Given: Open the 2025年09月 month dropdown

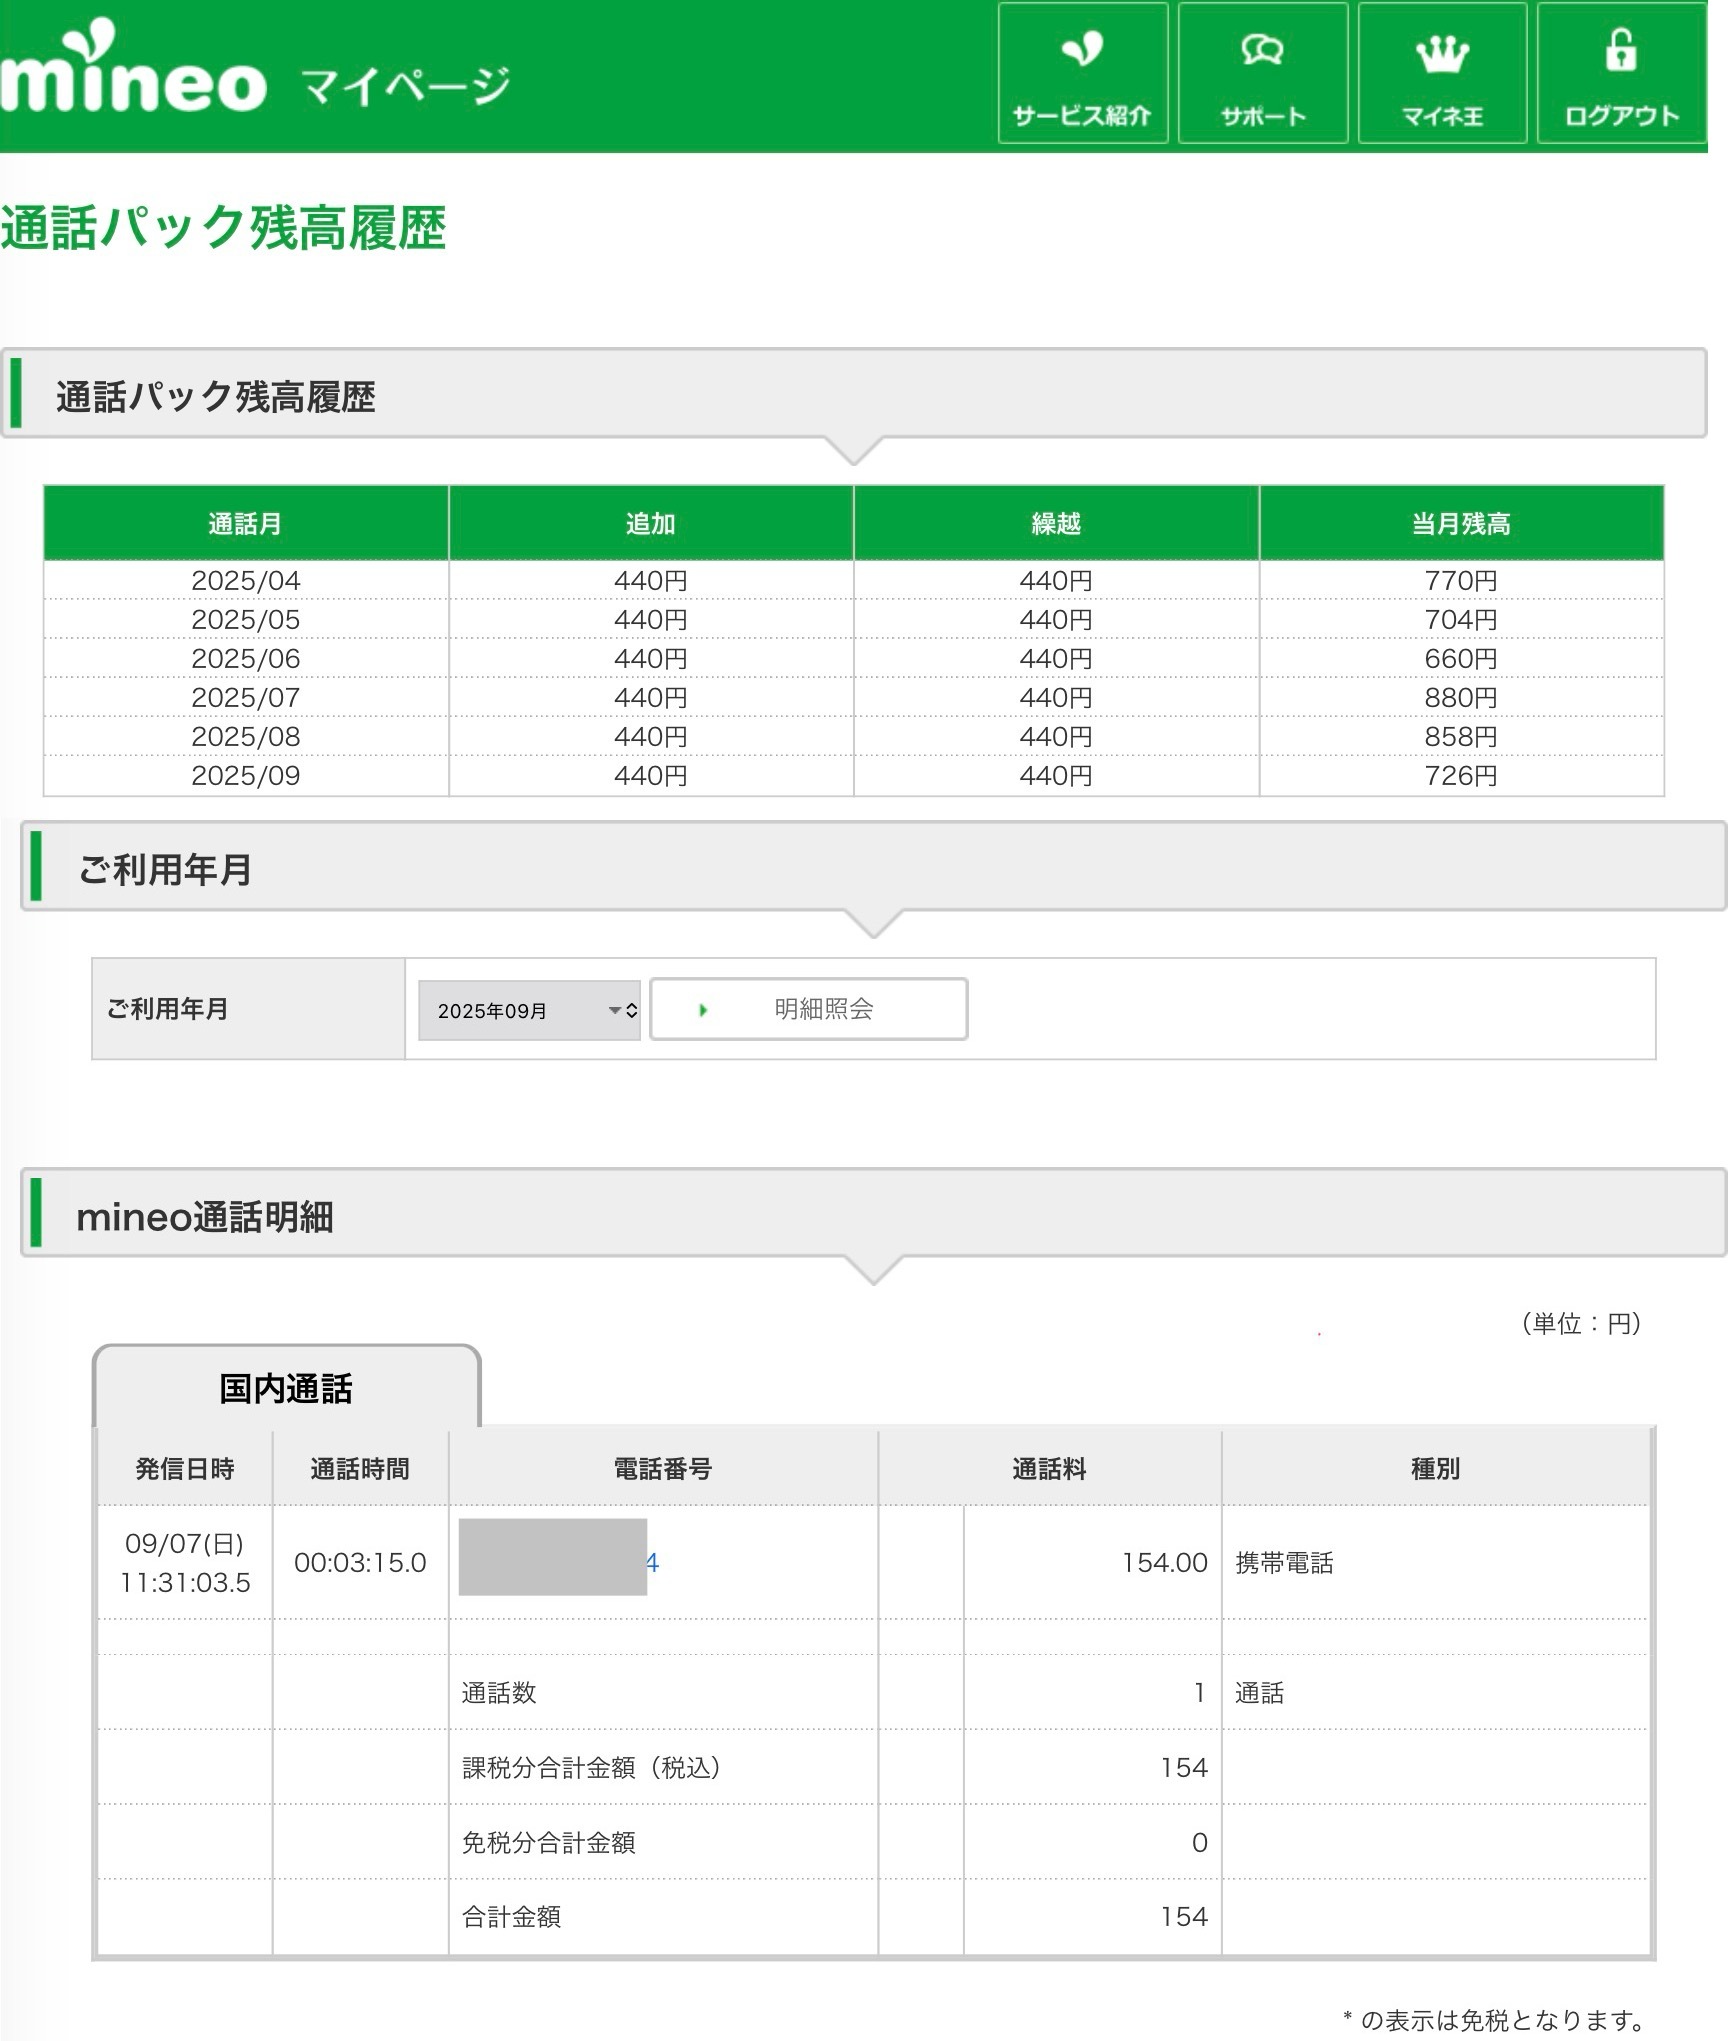Looking at the screenshot, I should 528,1010.
